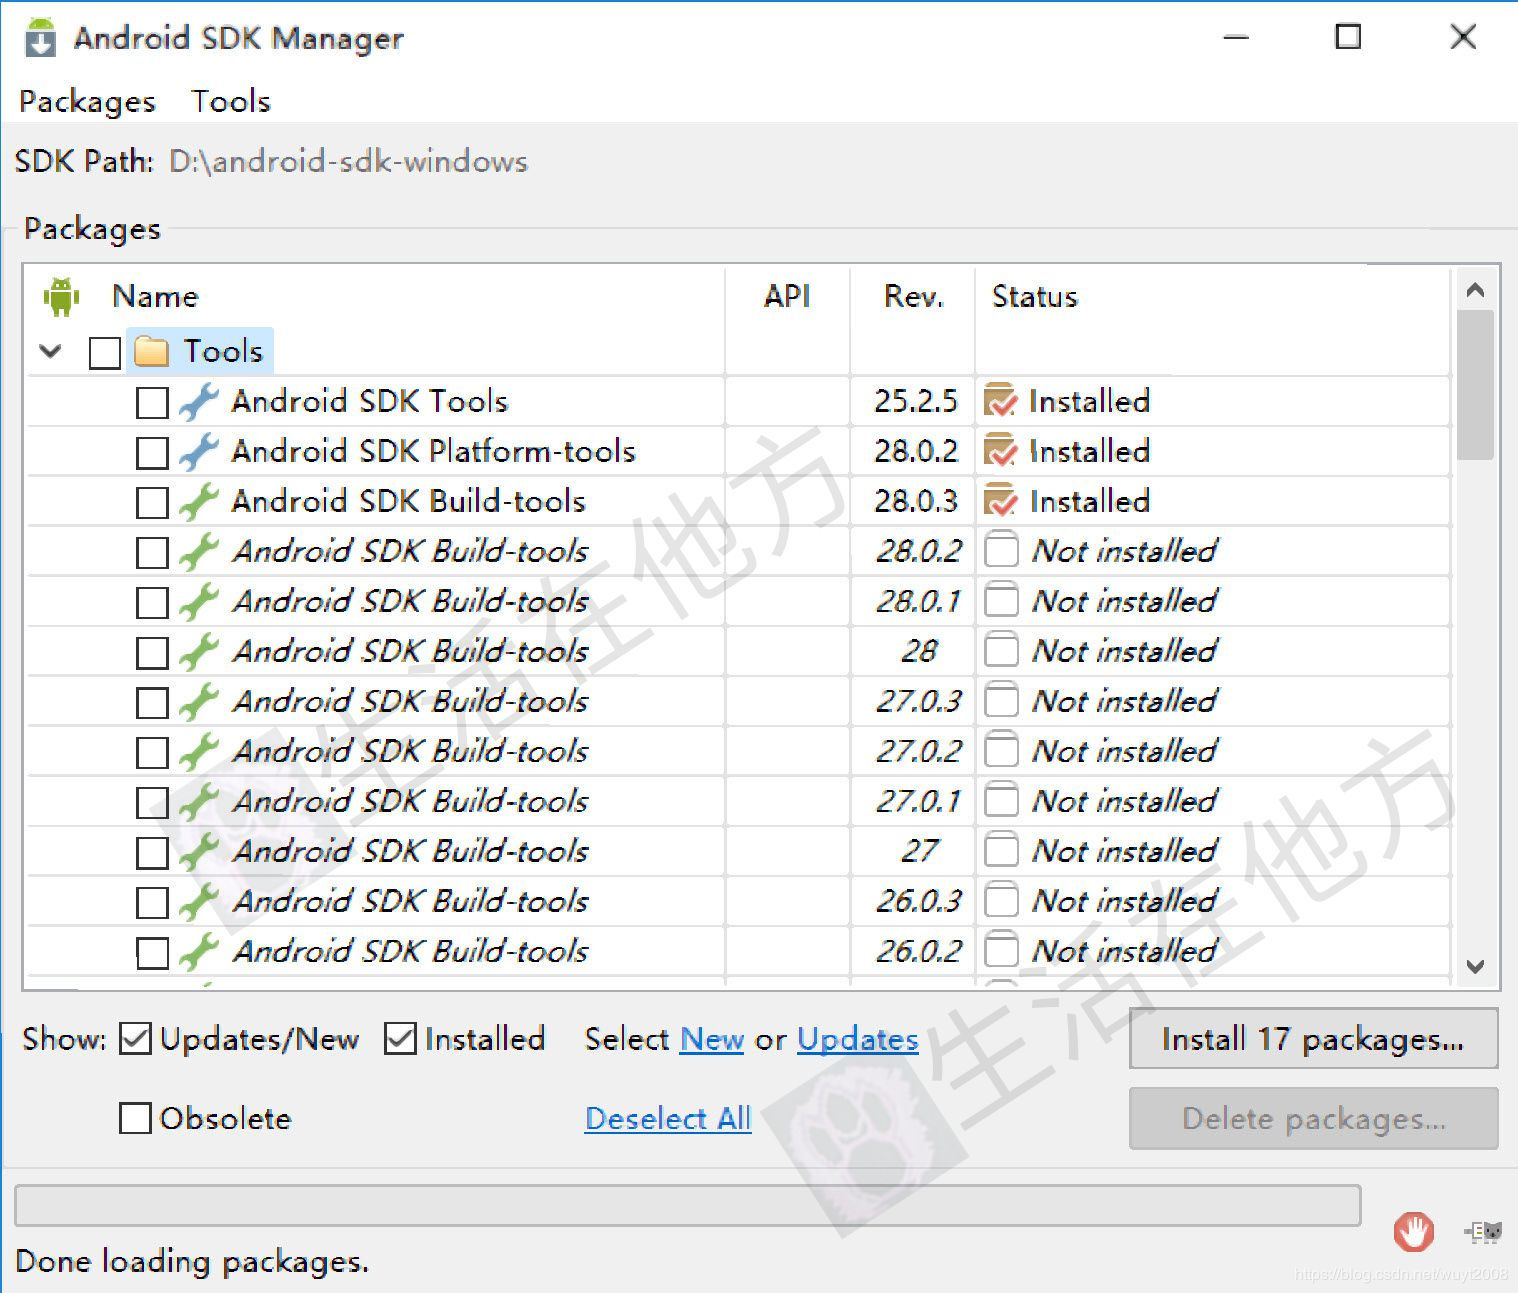
Task: Click the scrollbar down arrow
Action: click(1475, 966)
